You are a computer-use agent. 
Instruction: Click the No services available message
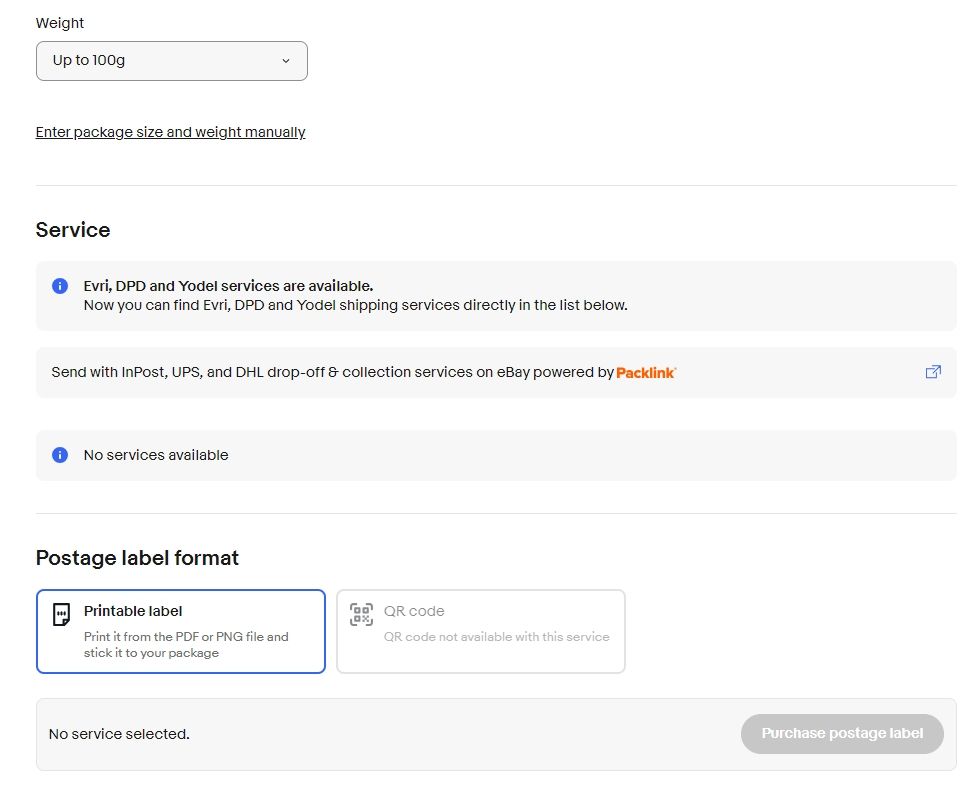pyautogui.click(x=156, y=455)
